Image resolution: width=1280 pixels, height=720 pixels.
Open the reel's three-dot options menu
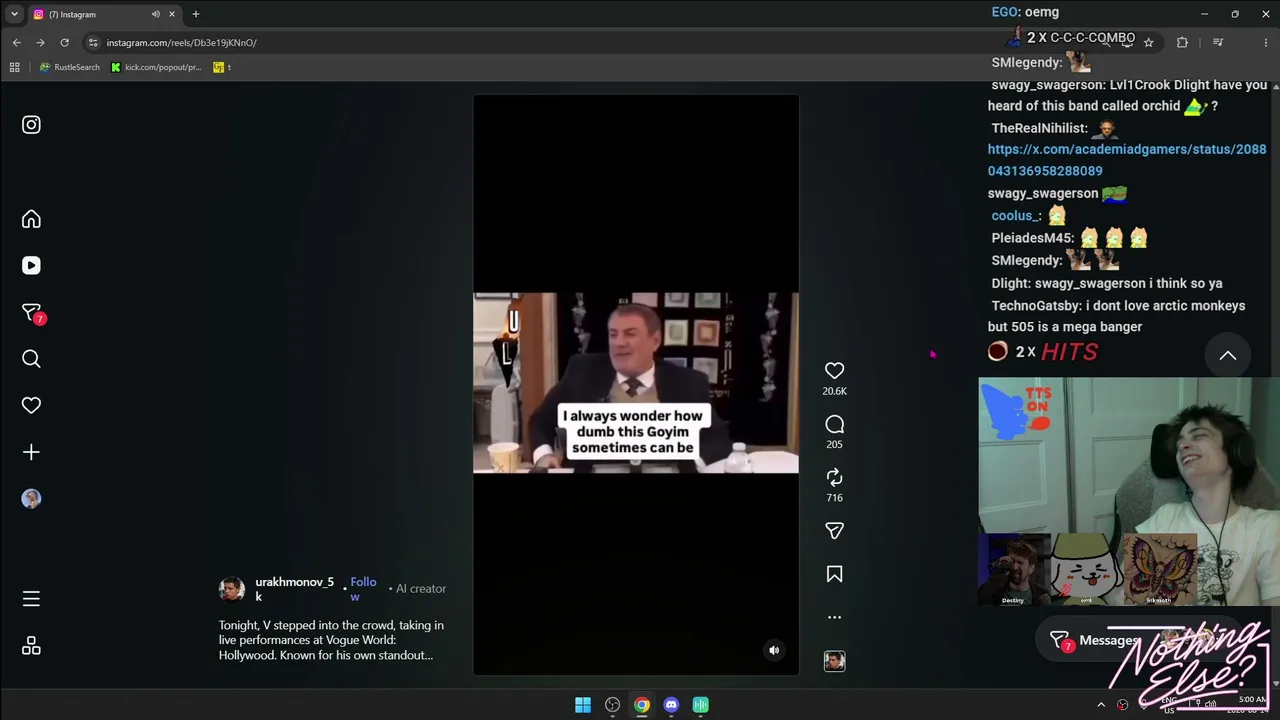coord(834,617)
